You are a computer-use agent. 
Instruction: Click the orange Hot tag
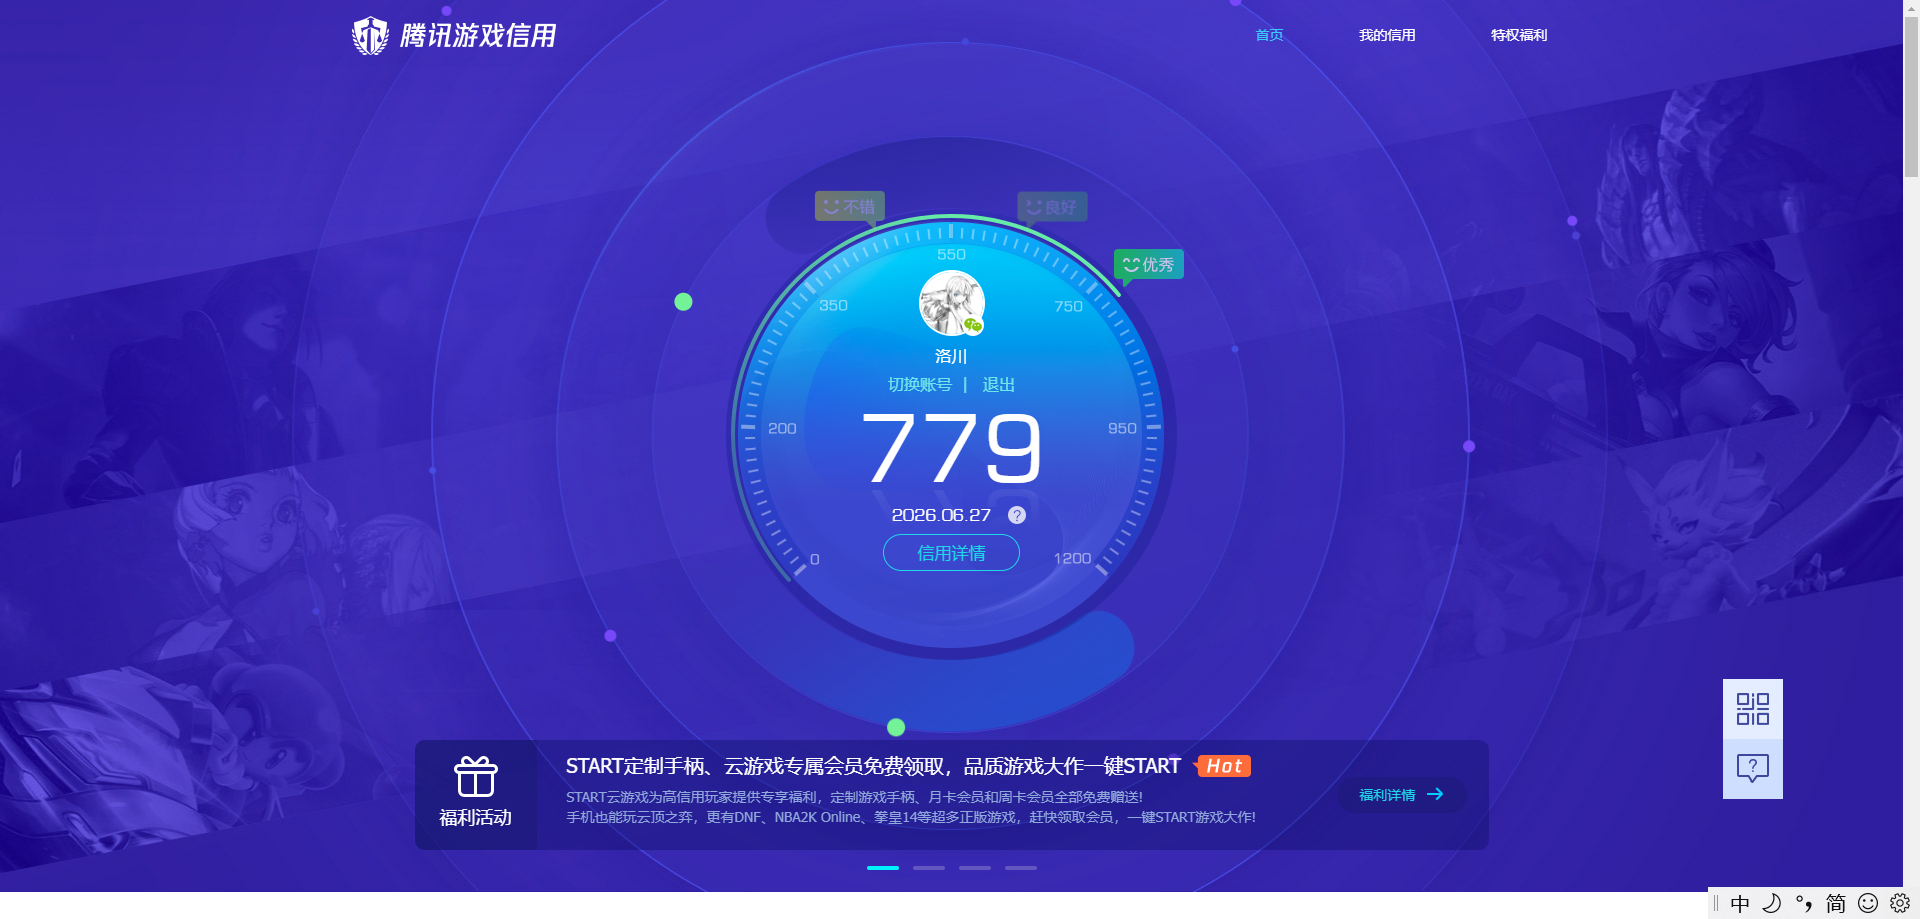1223,766
